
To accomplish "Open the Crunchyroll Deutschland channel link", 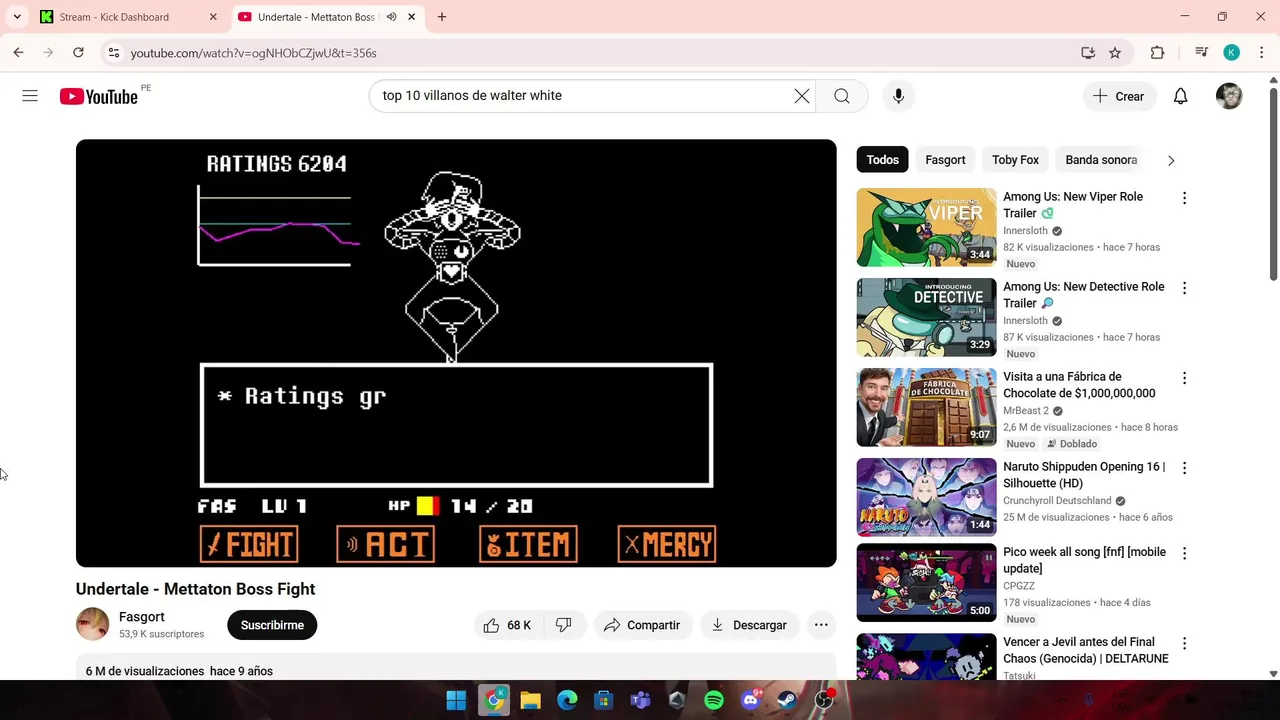I will pyautogui.click(x=1057, y=501).
